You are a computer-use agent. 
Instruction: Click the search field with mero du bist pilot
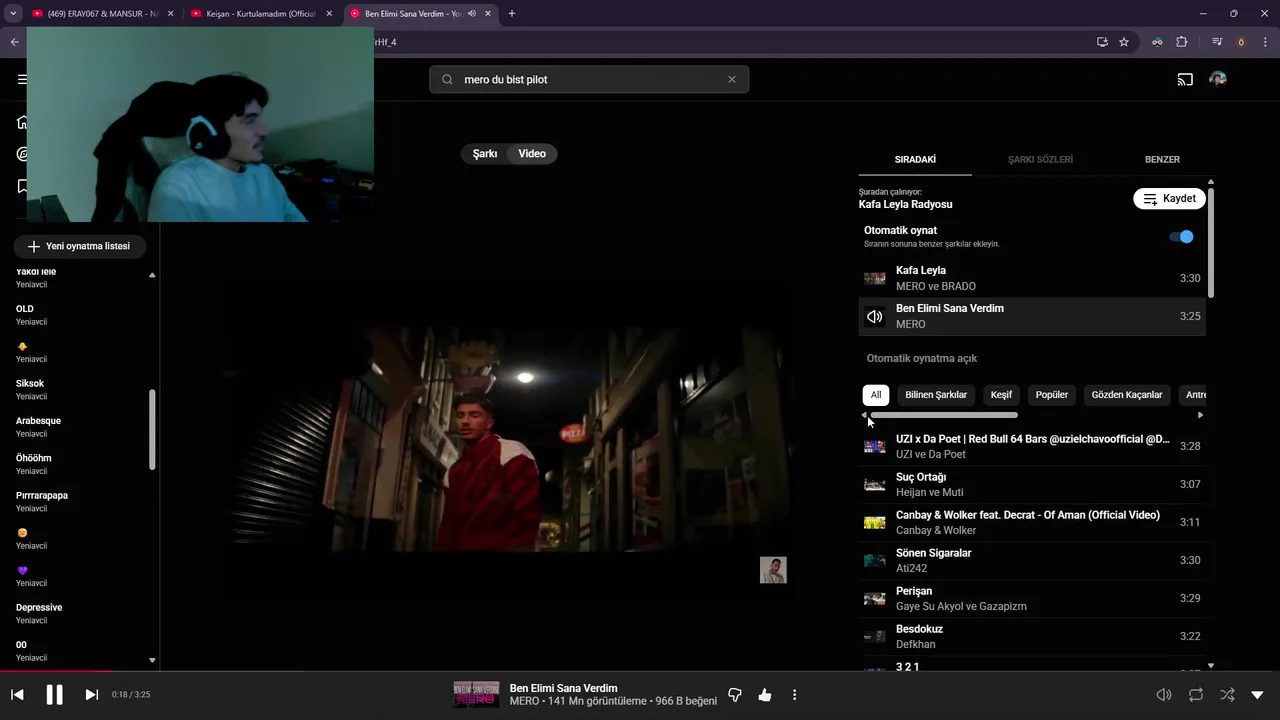[x=589, y=80]
